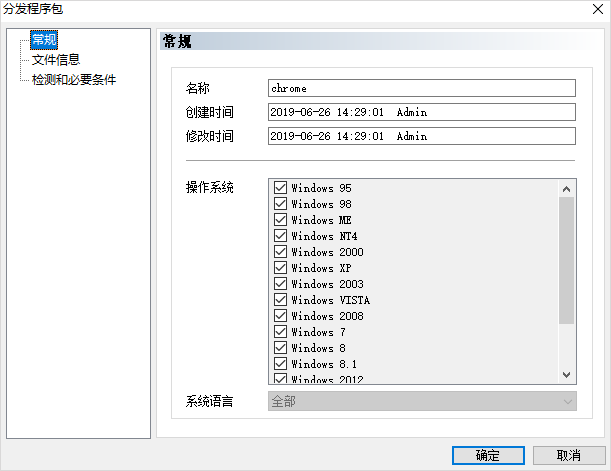Toggle the Windows 98 checkbox
This screenshot has height=471, width=611.
(x=280, y=204)
